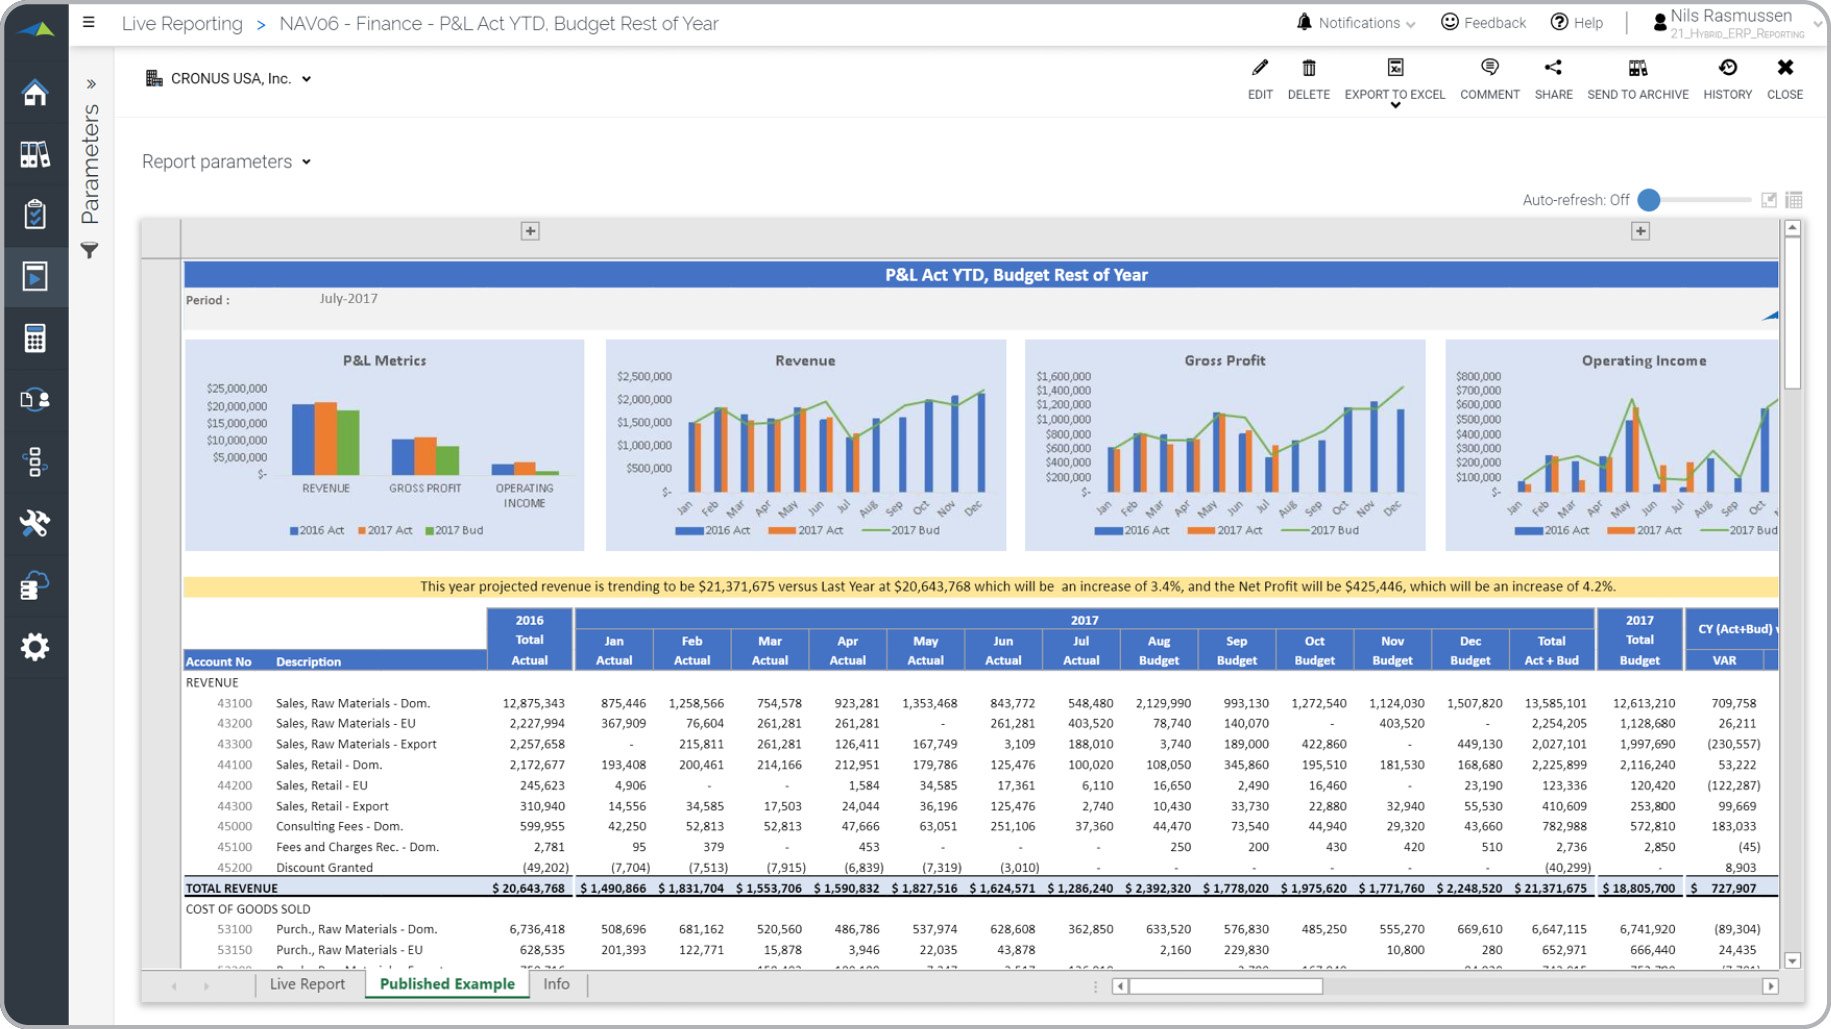
Task: Switch to the Live Report tab
Action: tap(307, 984)
